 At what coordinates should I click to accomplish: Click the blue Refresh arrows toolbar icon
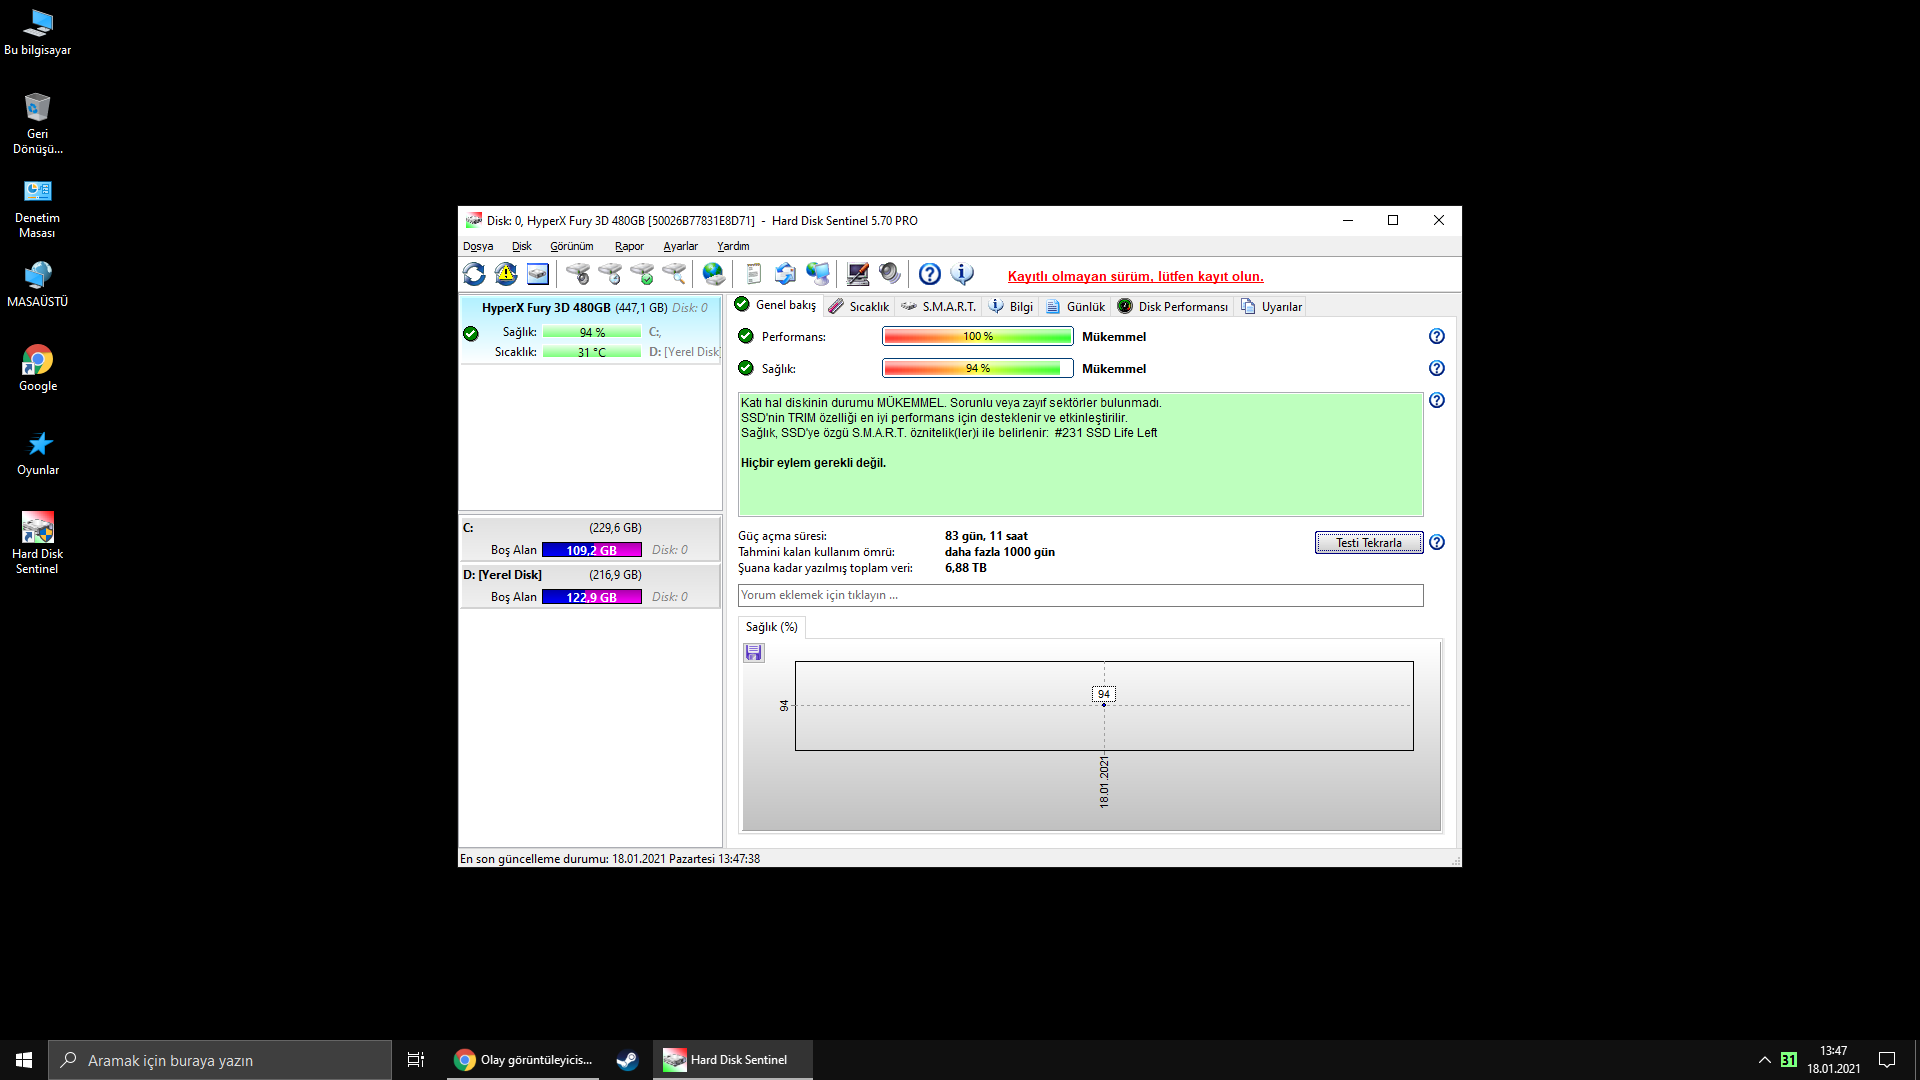[x=474, y=274]
